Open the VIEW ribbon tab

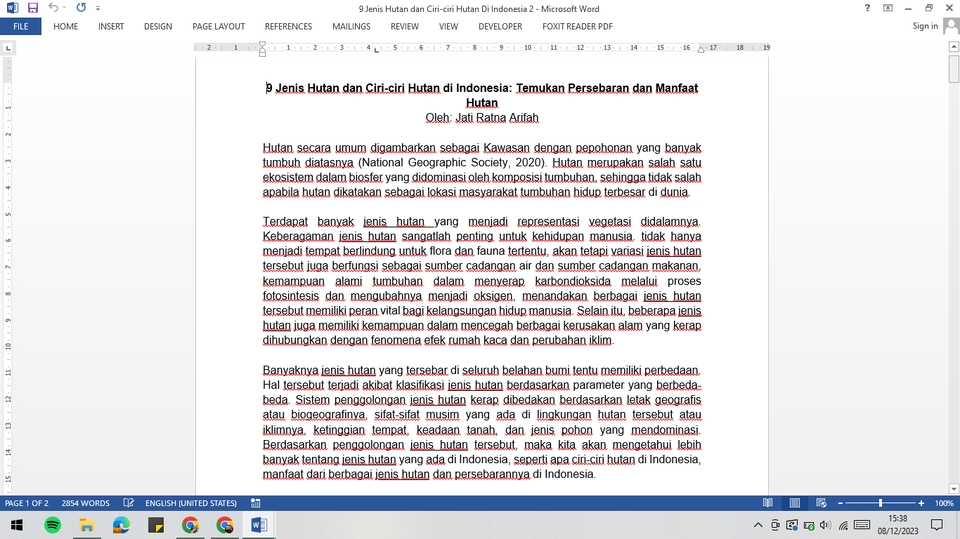coord(448,26)
